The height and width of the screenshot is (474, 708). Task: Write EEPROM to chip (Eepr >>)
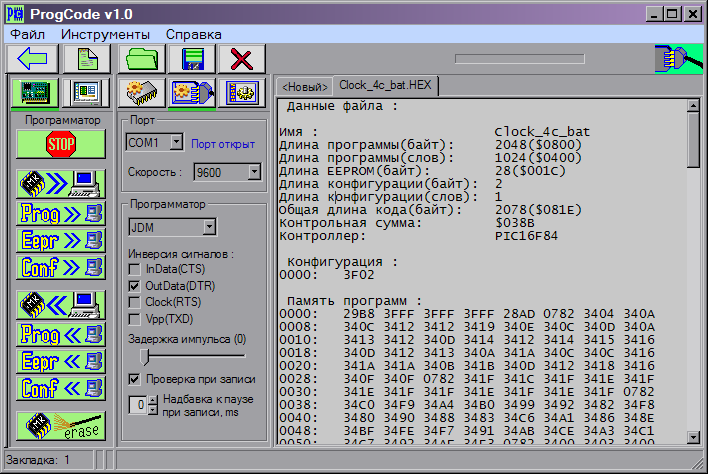coord(61,241)
